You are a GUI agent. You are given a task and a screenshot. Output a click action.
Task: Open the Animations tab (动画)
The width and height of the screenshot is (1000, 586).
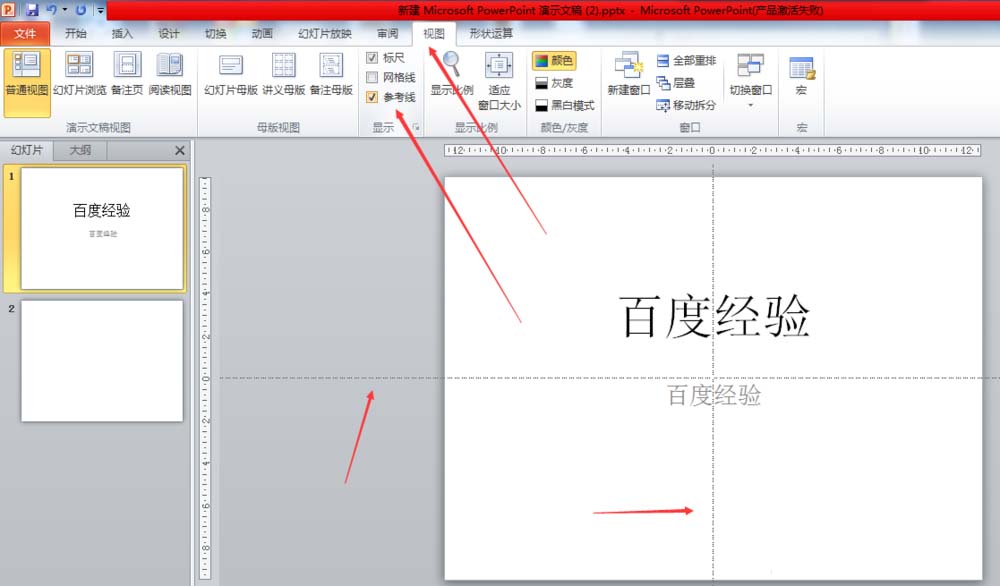click(262, 33)
